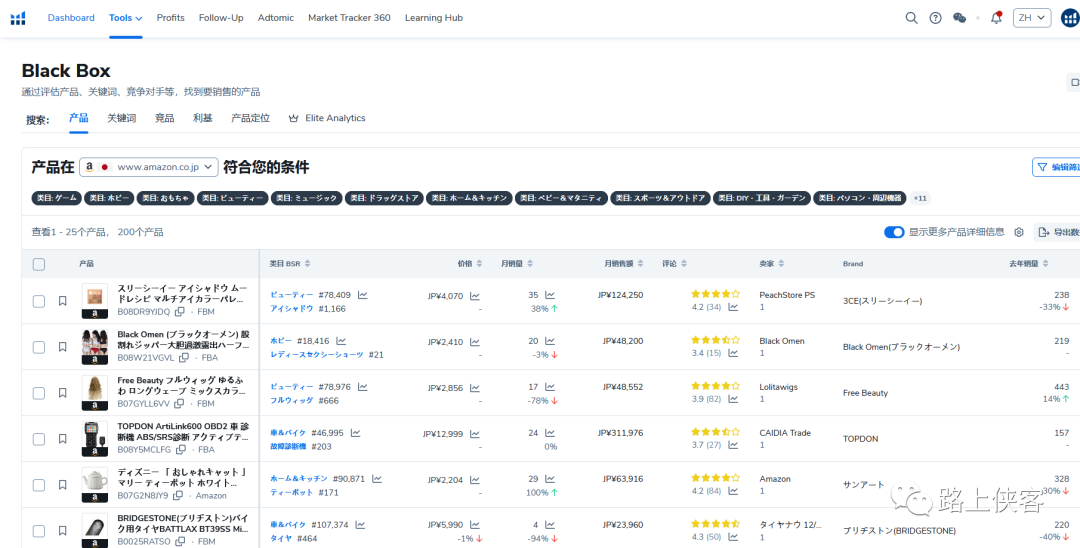Check the BRIDGESTONE tire row checkbox
The image size is (1080, 548).
tap(39, 531)
